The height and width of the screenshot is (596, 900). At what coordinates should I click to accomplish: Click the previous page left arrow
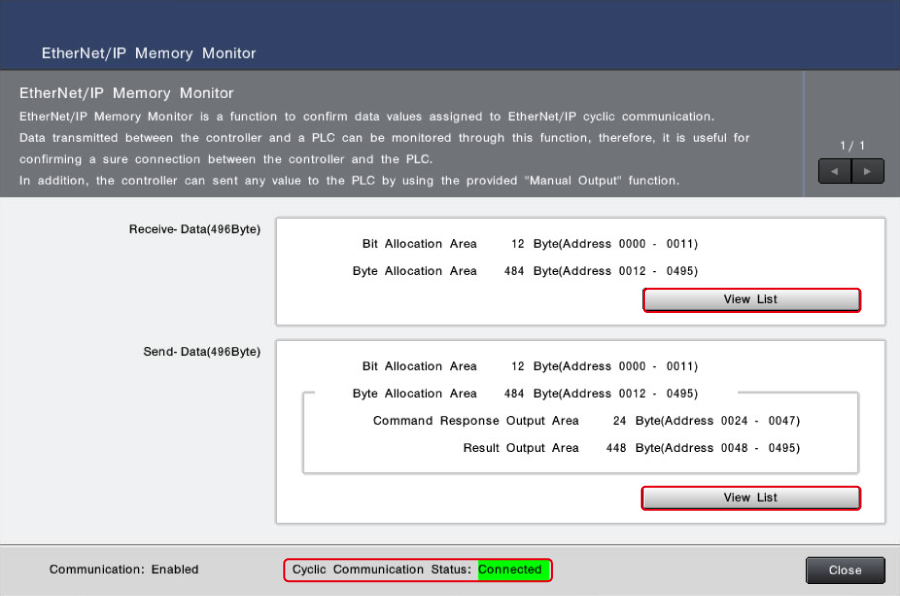(x=834, y=171)
